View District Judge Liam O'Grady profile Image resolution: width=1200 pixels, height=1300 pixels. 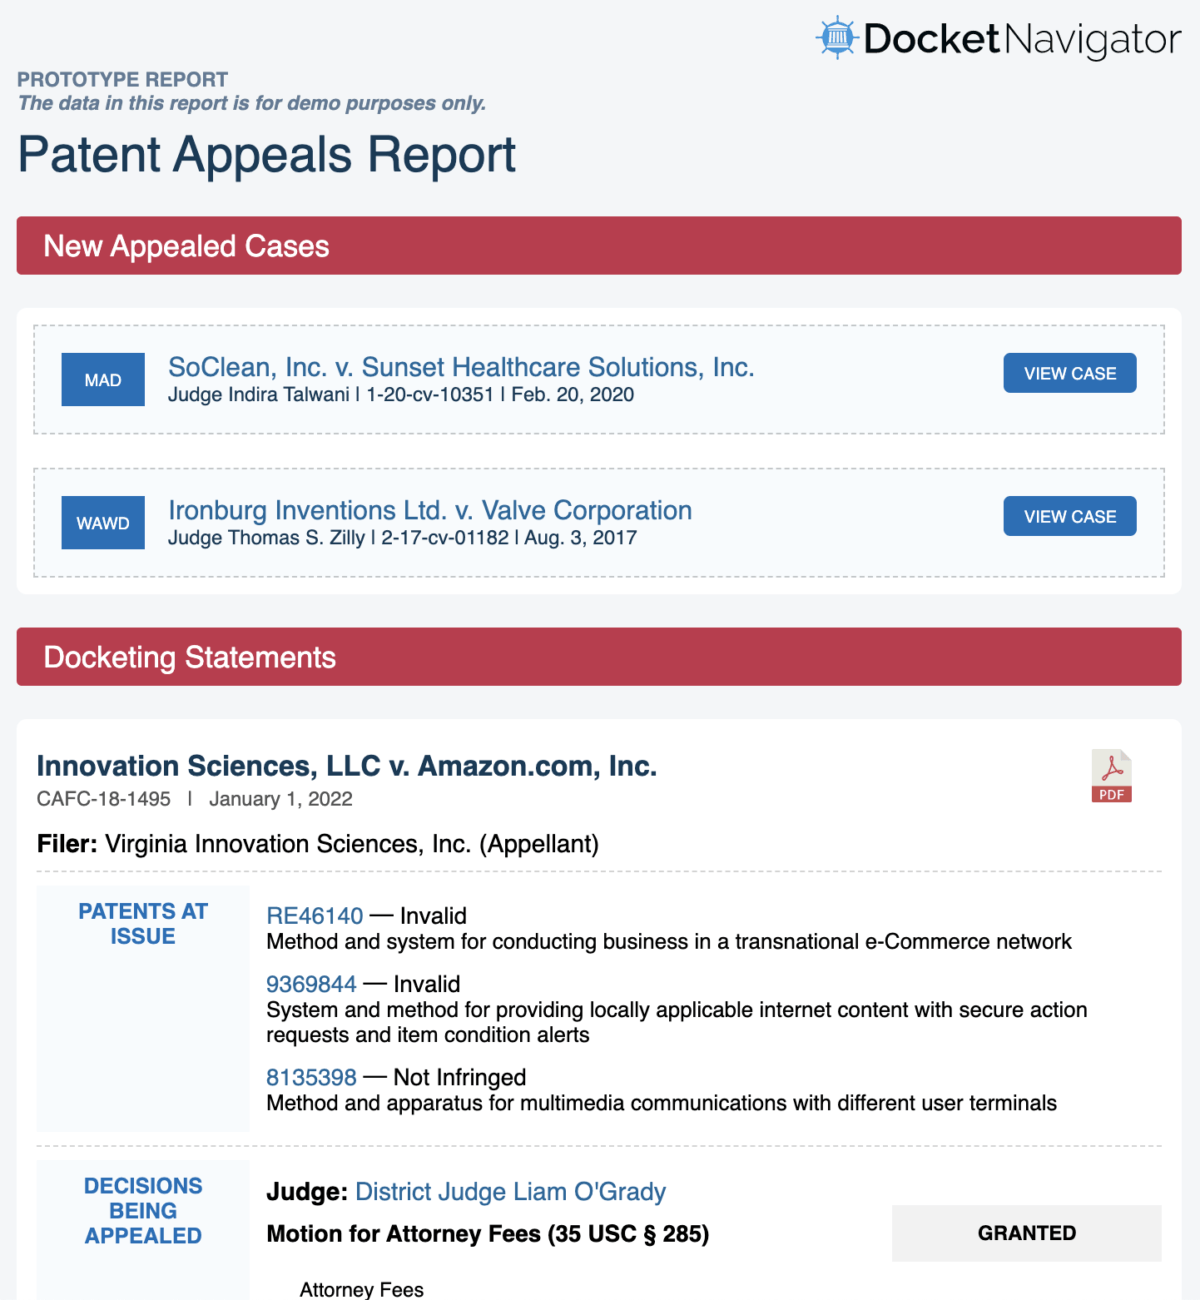point(510,1192)
